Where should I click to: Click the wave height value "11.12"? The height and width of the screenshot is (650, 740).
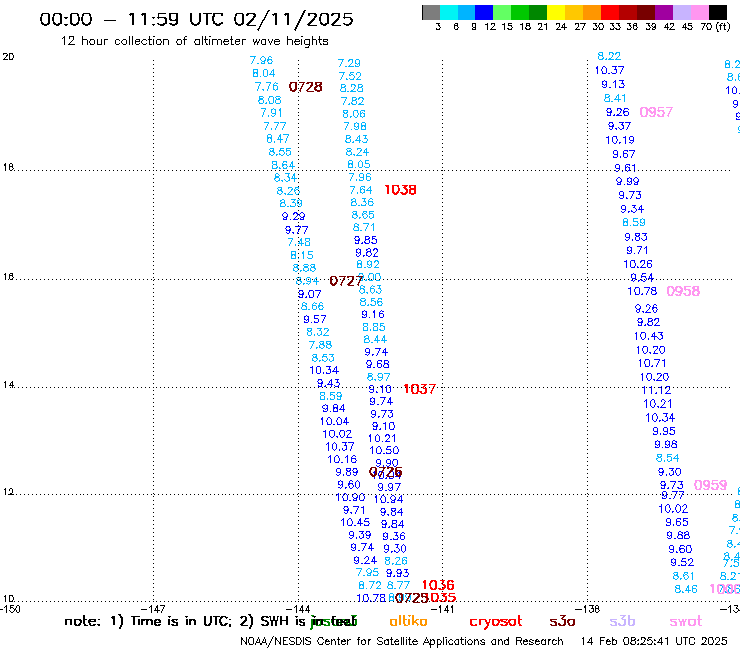coord(656,390)
